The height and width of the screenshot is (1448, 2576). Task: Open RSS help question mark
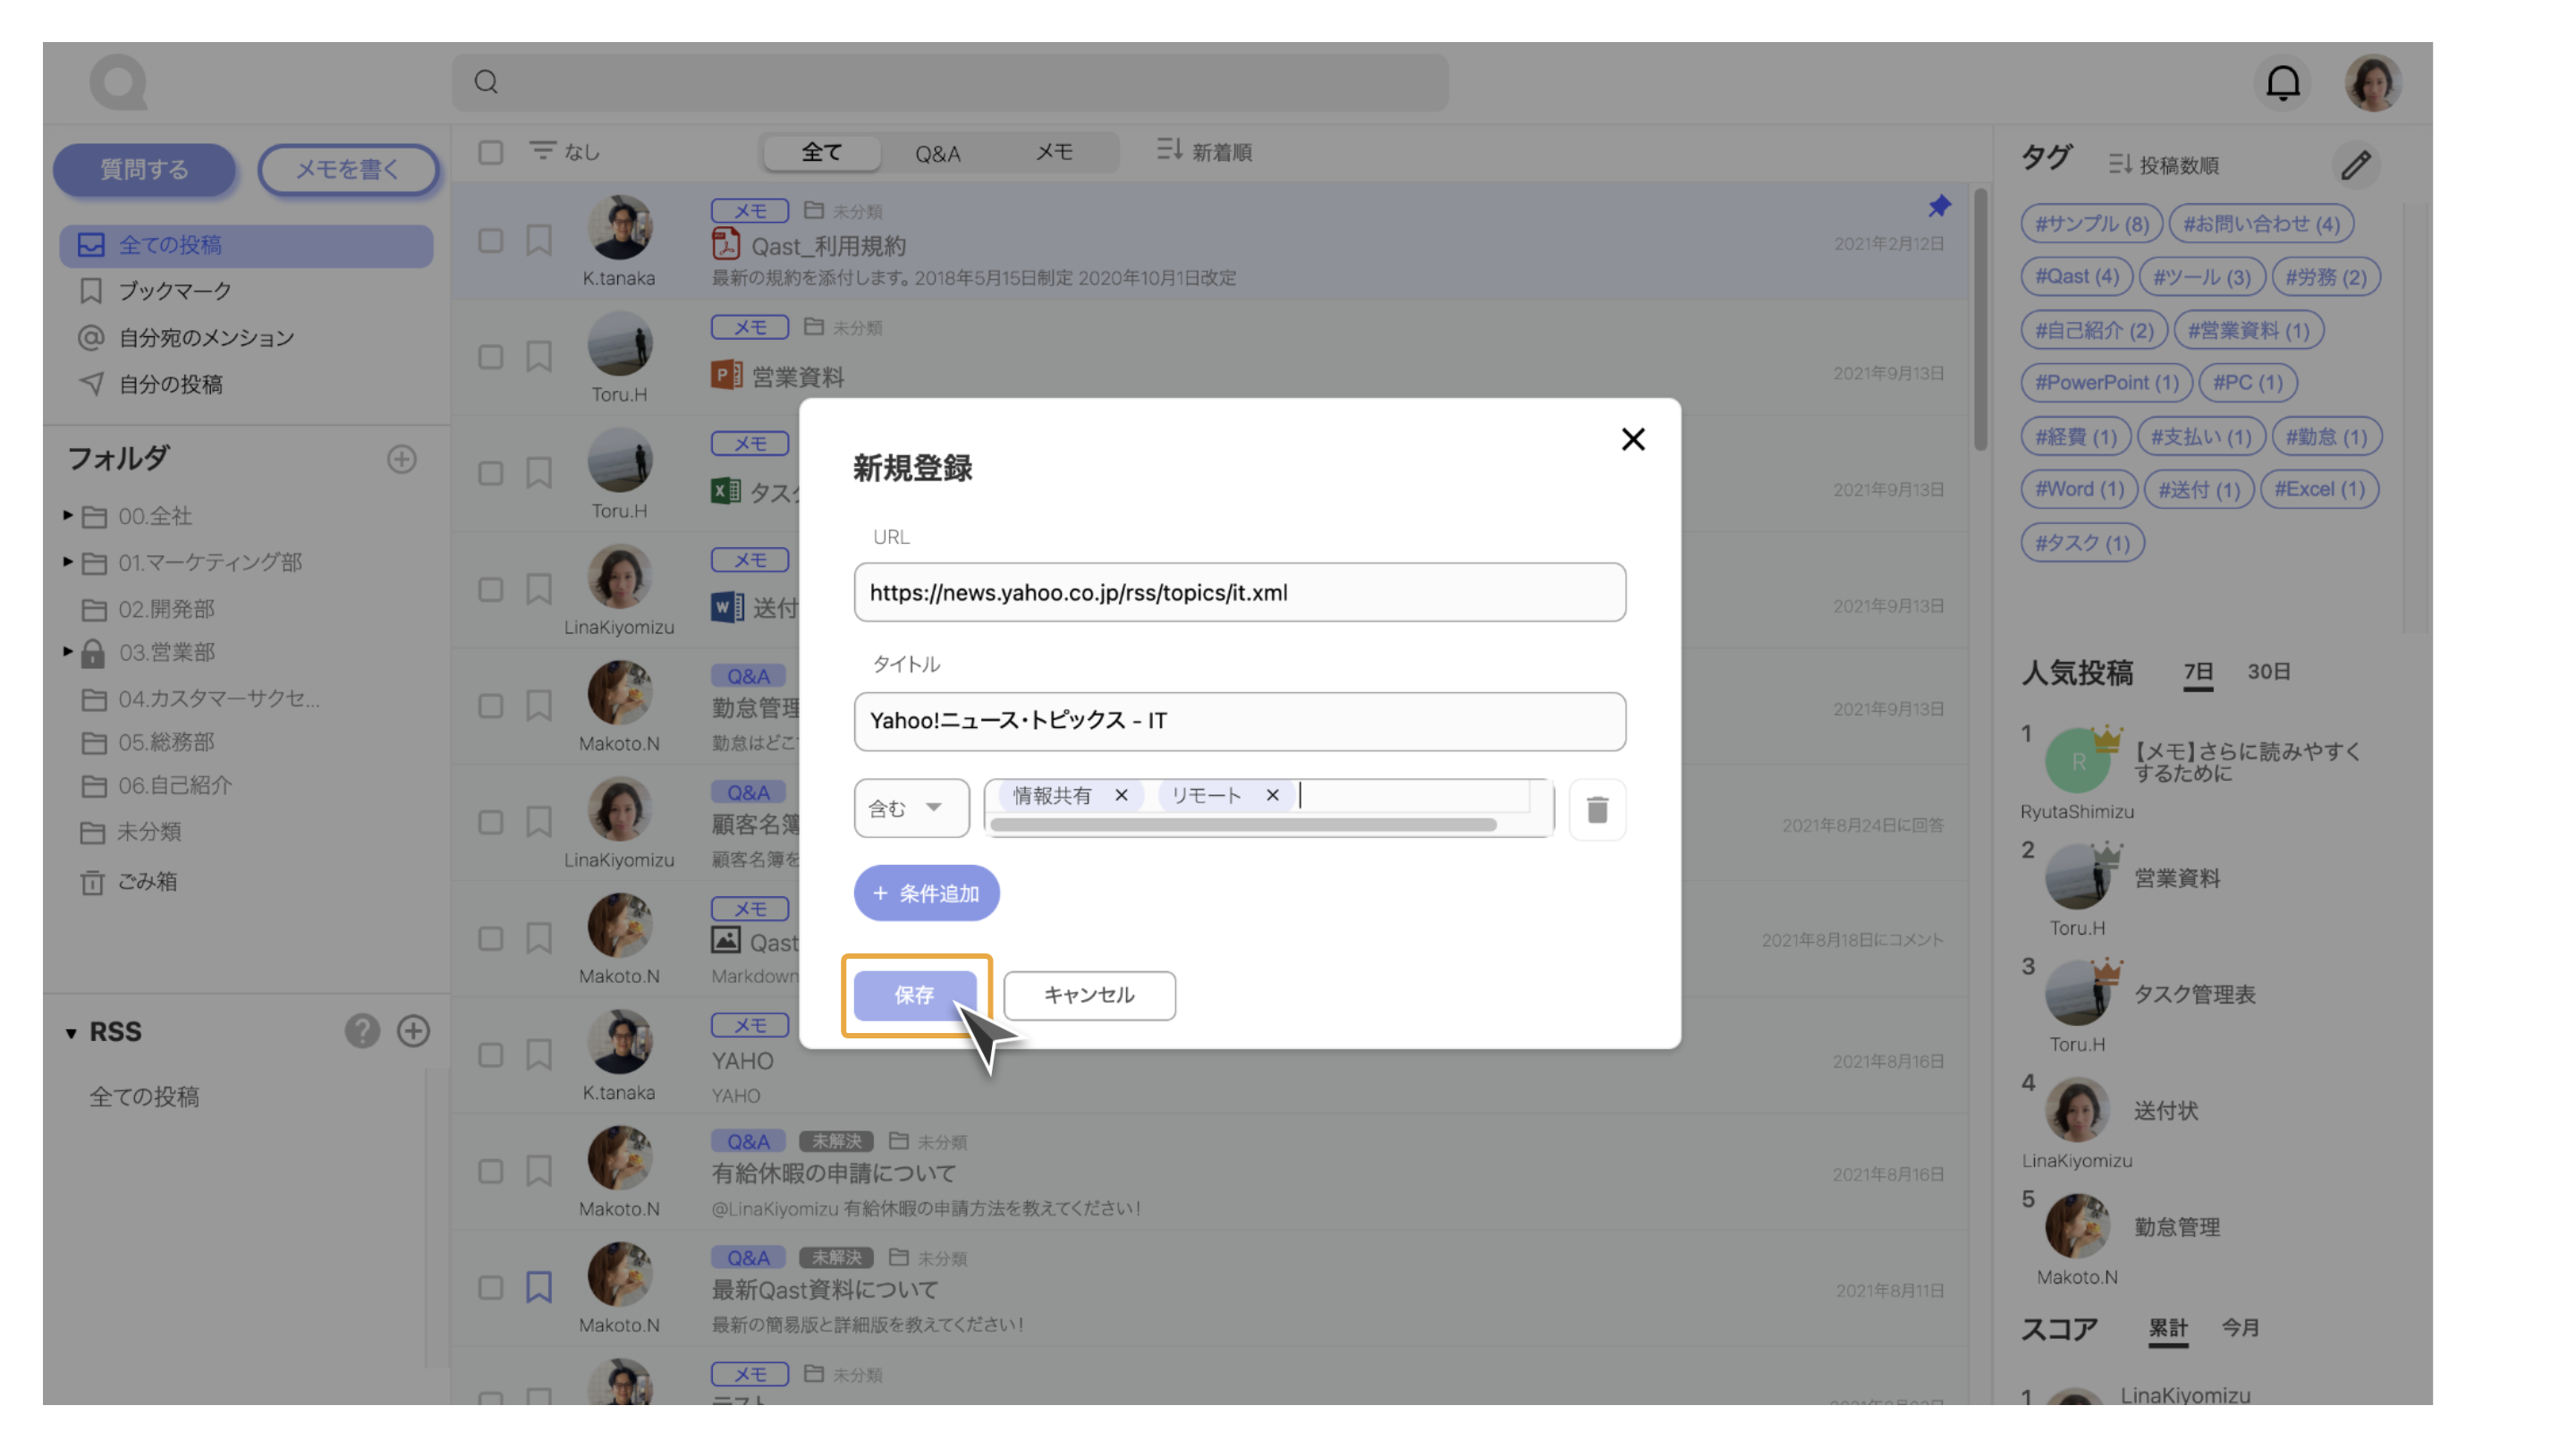point(362,1031)
